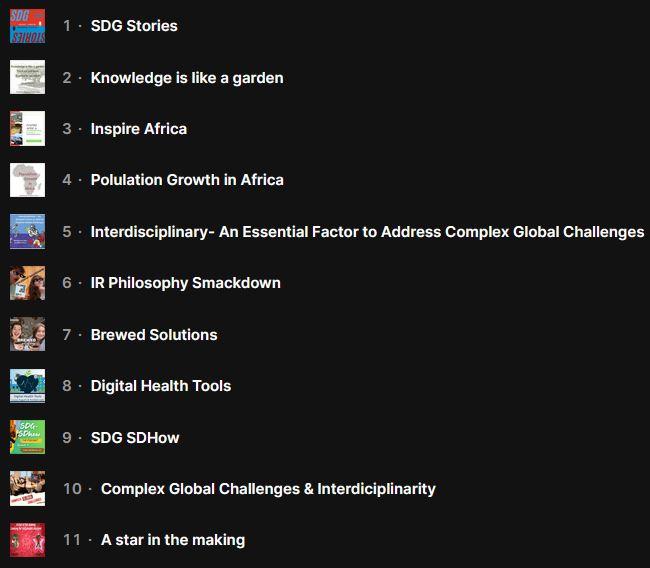The width and height of the screenshot is (650, 568).
Task: Click the thumbnail beside the Interdisciplinary episode
Action: click(27, 231)
